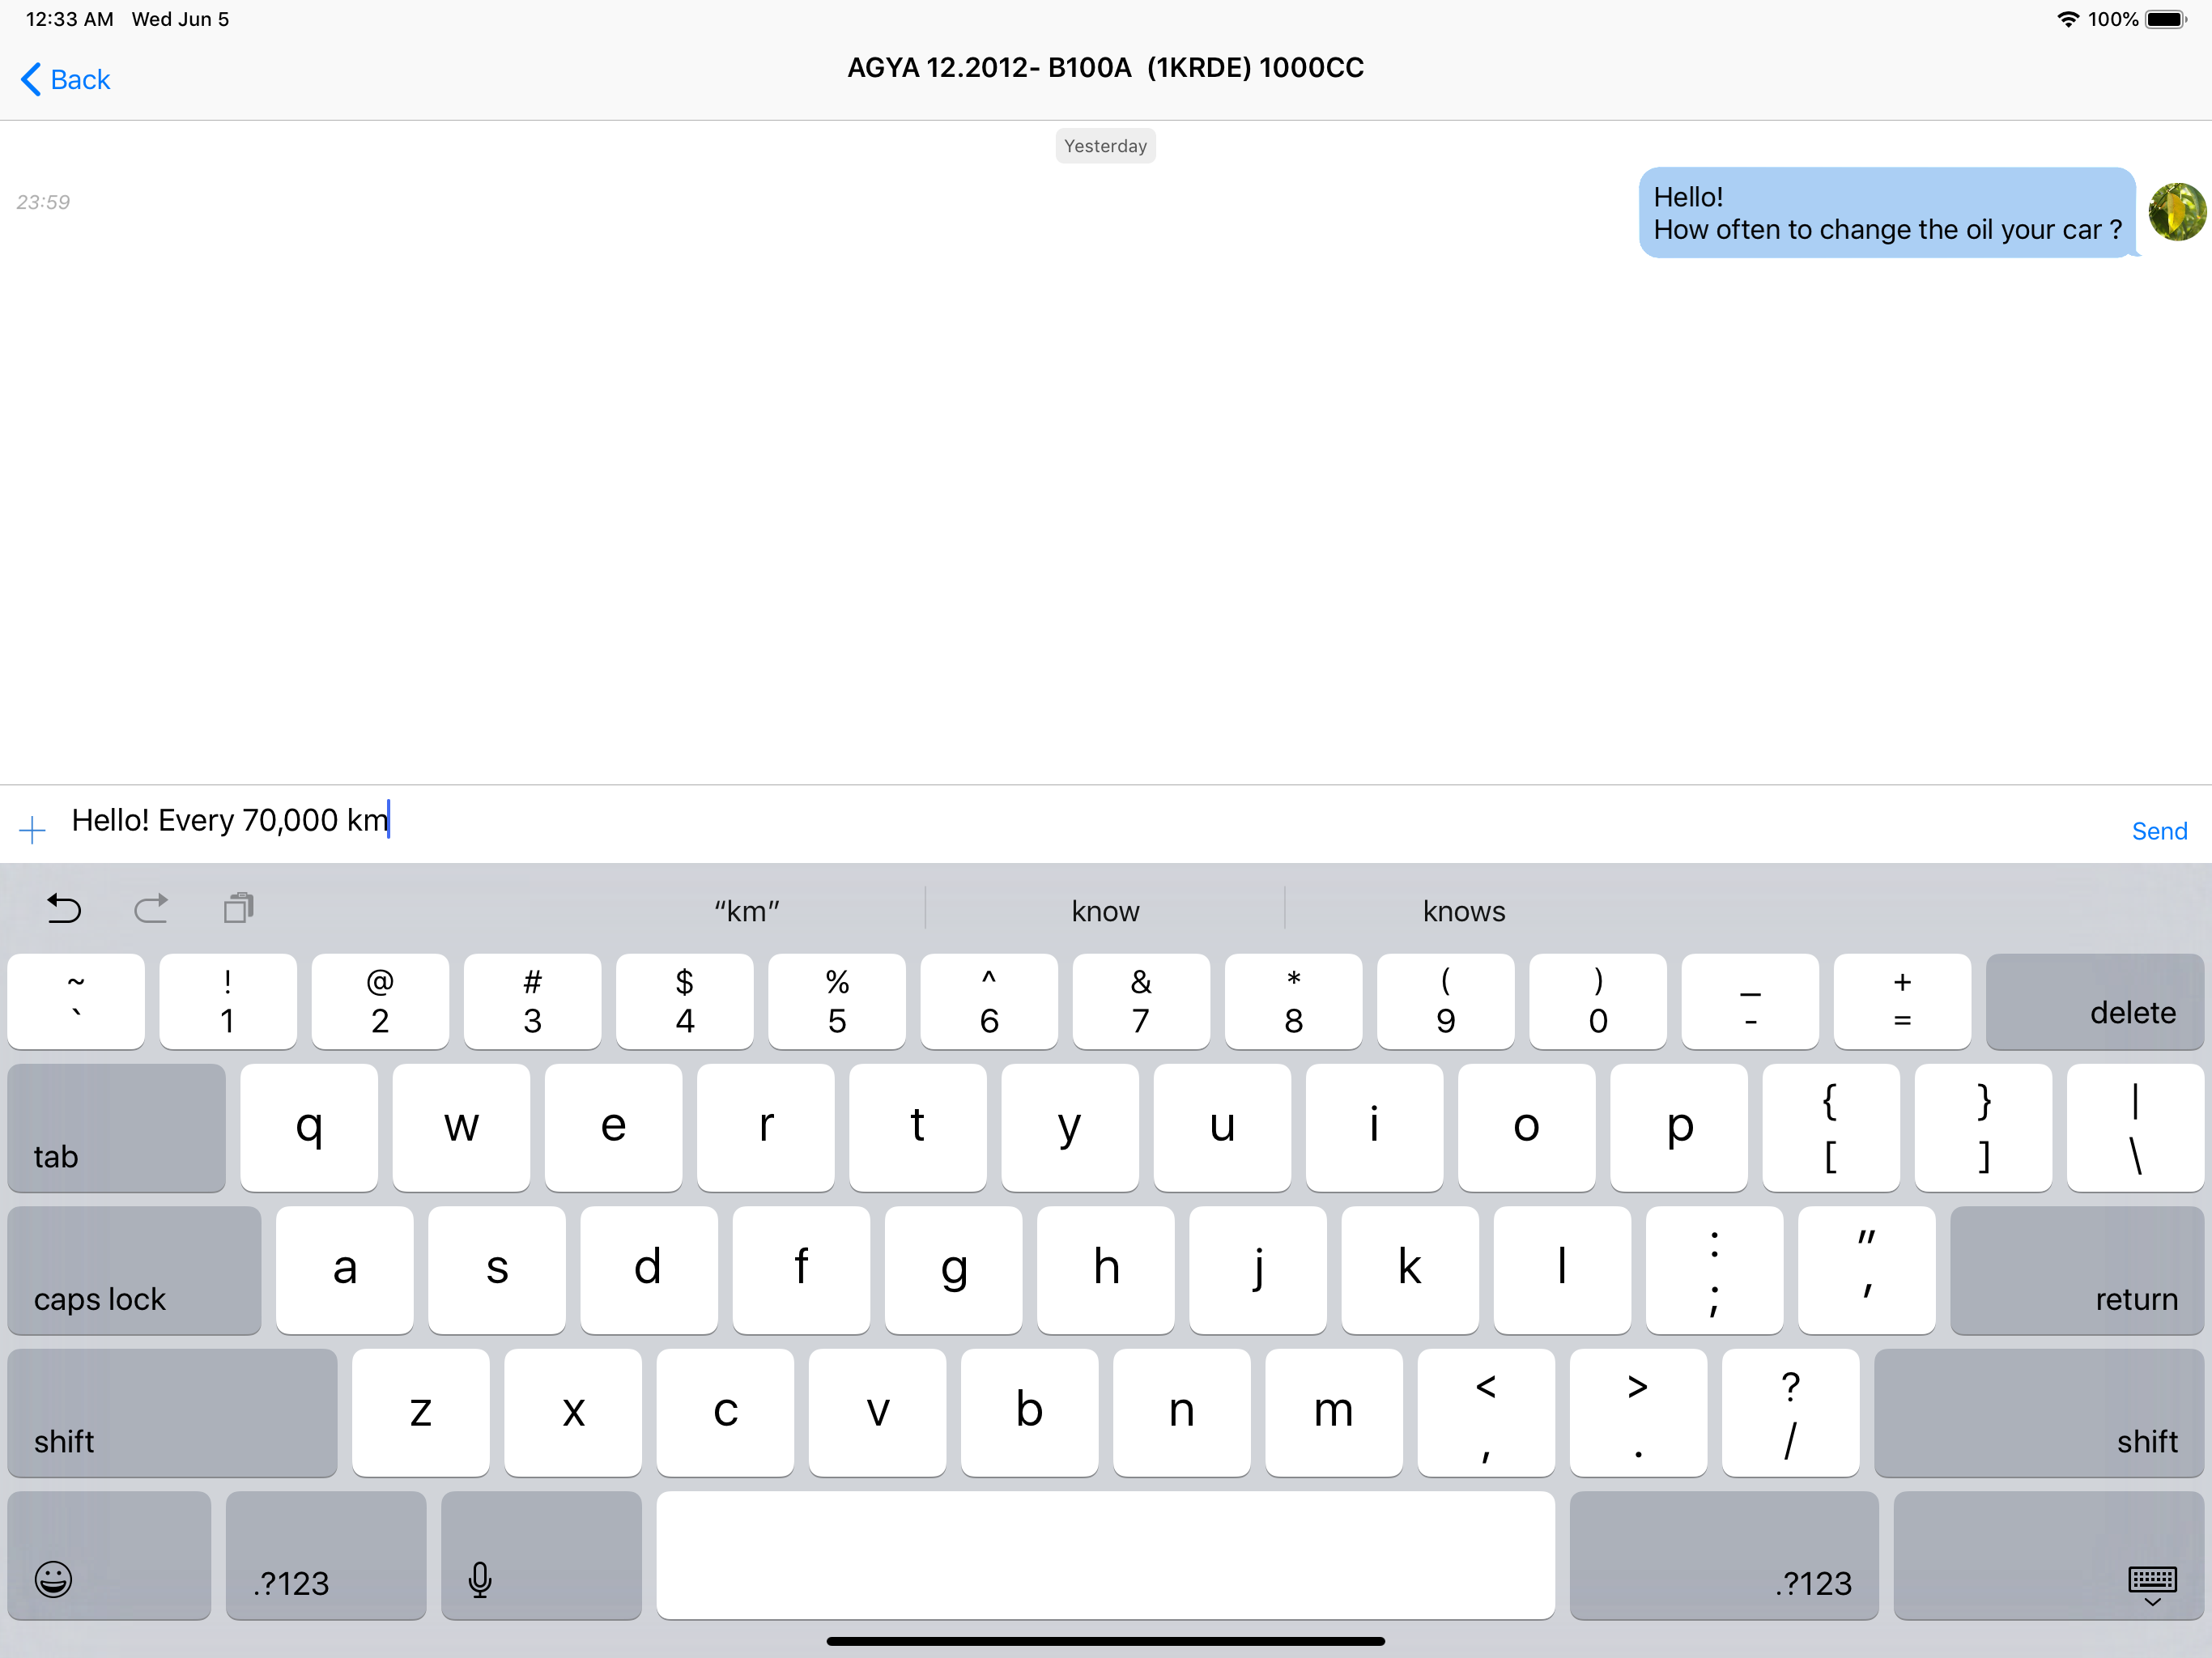The image size is (2212, 1658).
Task: Tap the backslash pipe key
Action: pyautogui.click(x=2135, y=1128)
